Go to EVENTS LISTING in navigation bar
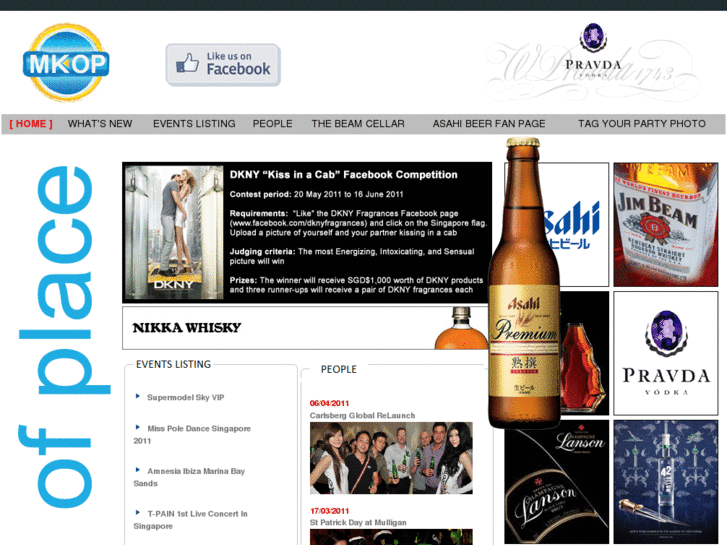Viewport: 727px width, 545px height. (x=194, y=124)
